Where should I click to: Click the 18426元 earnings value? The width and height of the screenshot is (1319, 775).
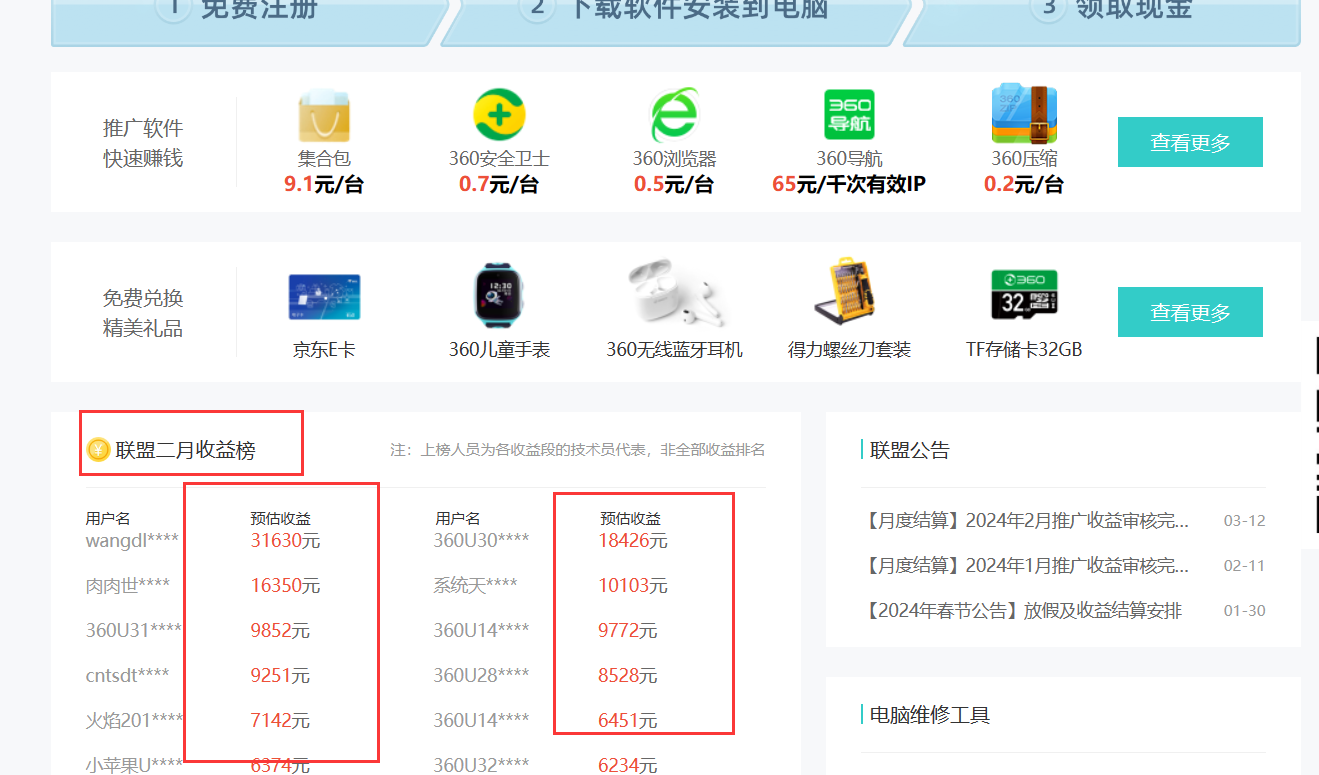[x=633, y=540]
